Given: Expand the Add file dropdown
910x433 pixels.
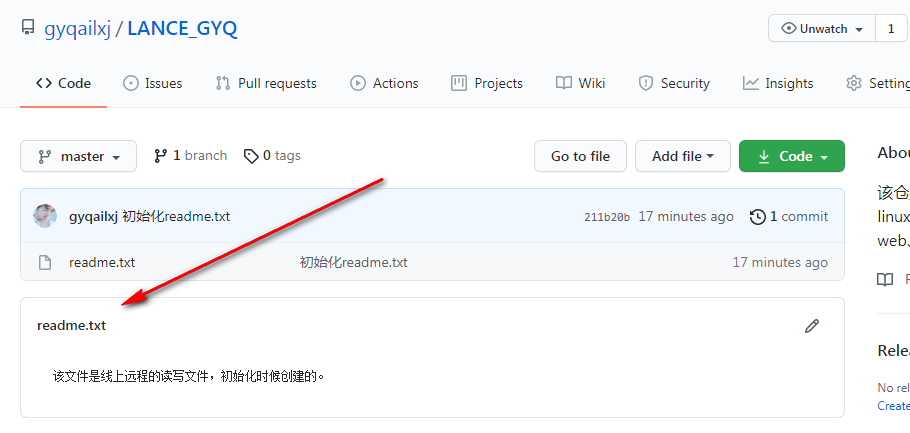Looking at the screenshot, I should (x=682, y=156).
